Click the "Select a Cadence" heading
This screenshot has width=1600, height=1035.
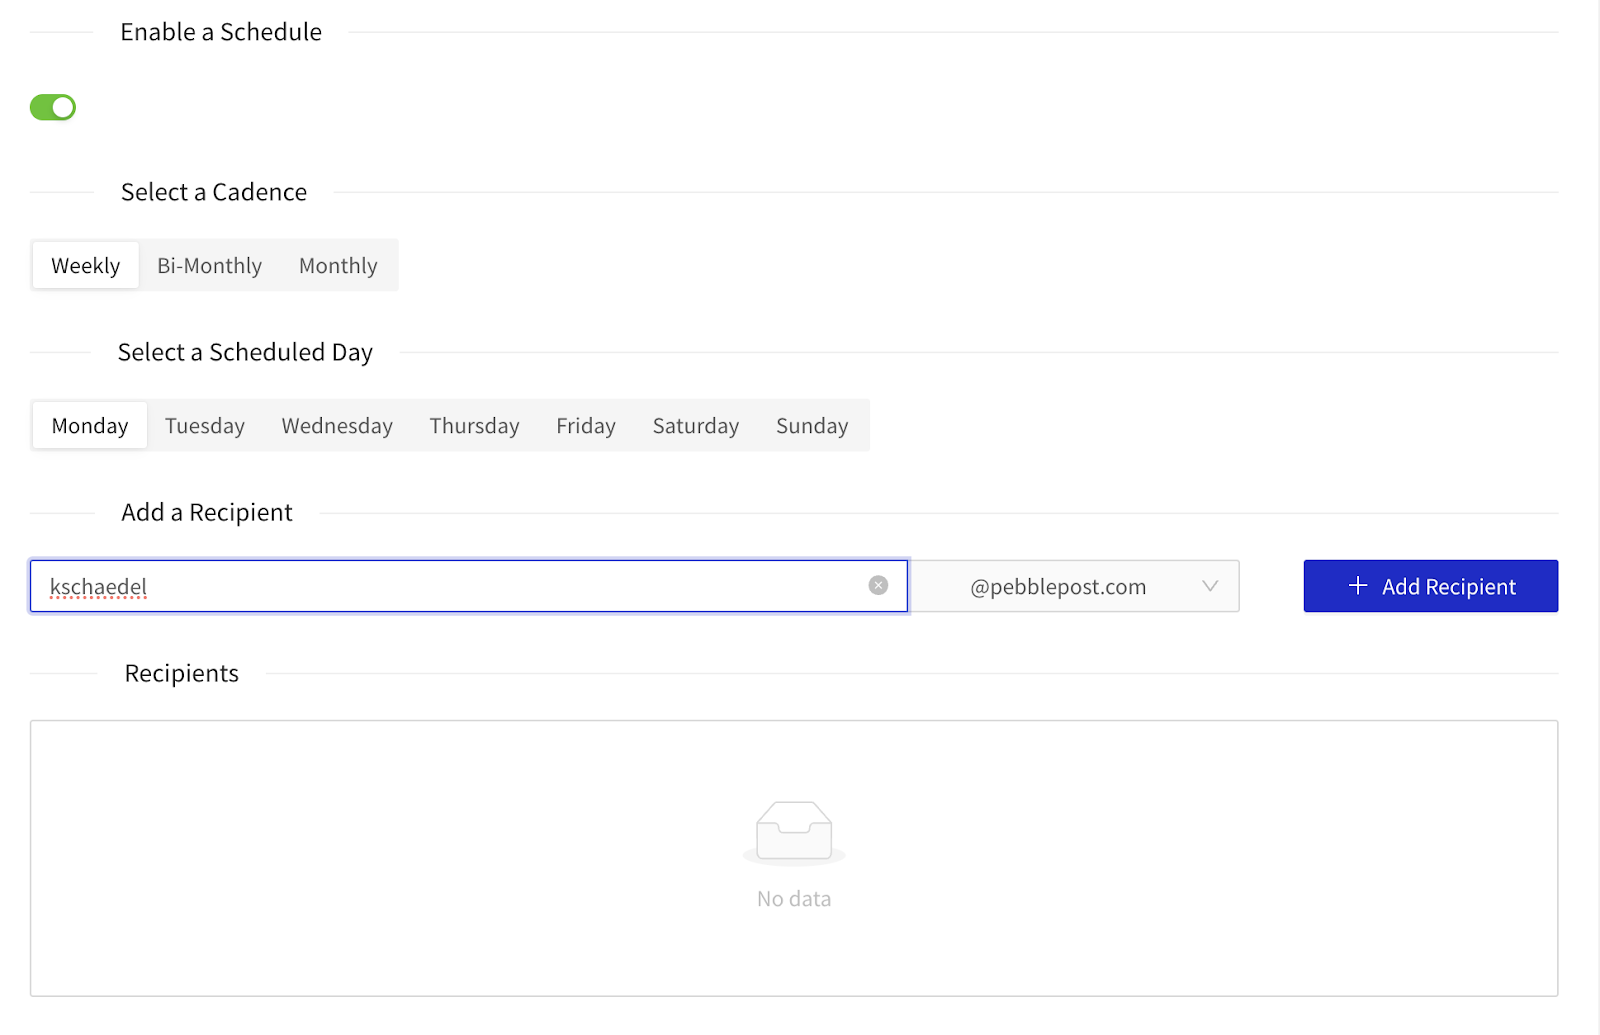coord(214,192)
